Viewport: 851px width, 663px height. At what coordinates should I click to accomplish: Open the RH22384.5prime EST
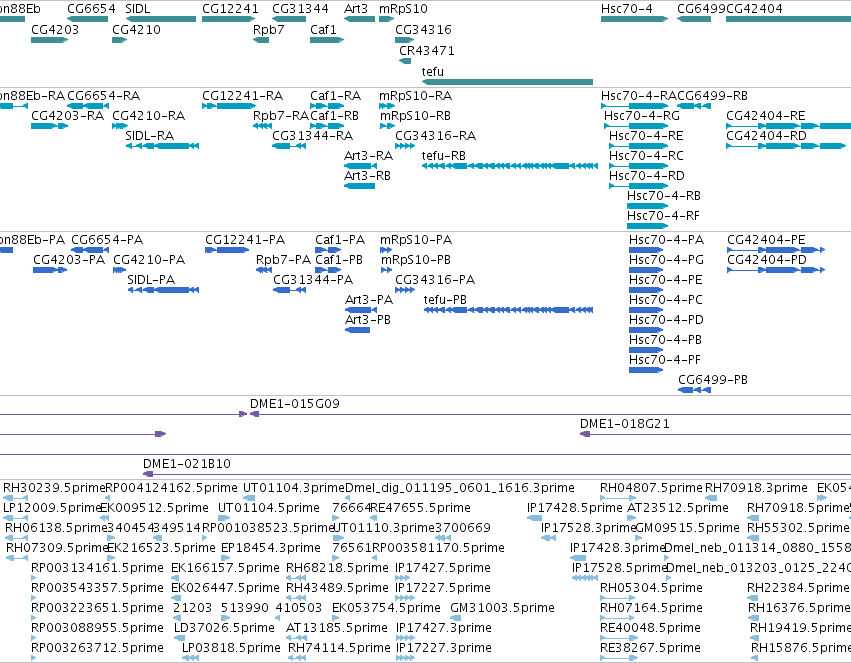click(x=752, y=598)
